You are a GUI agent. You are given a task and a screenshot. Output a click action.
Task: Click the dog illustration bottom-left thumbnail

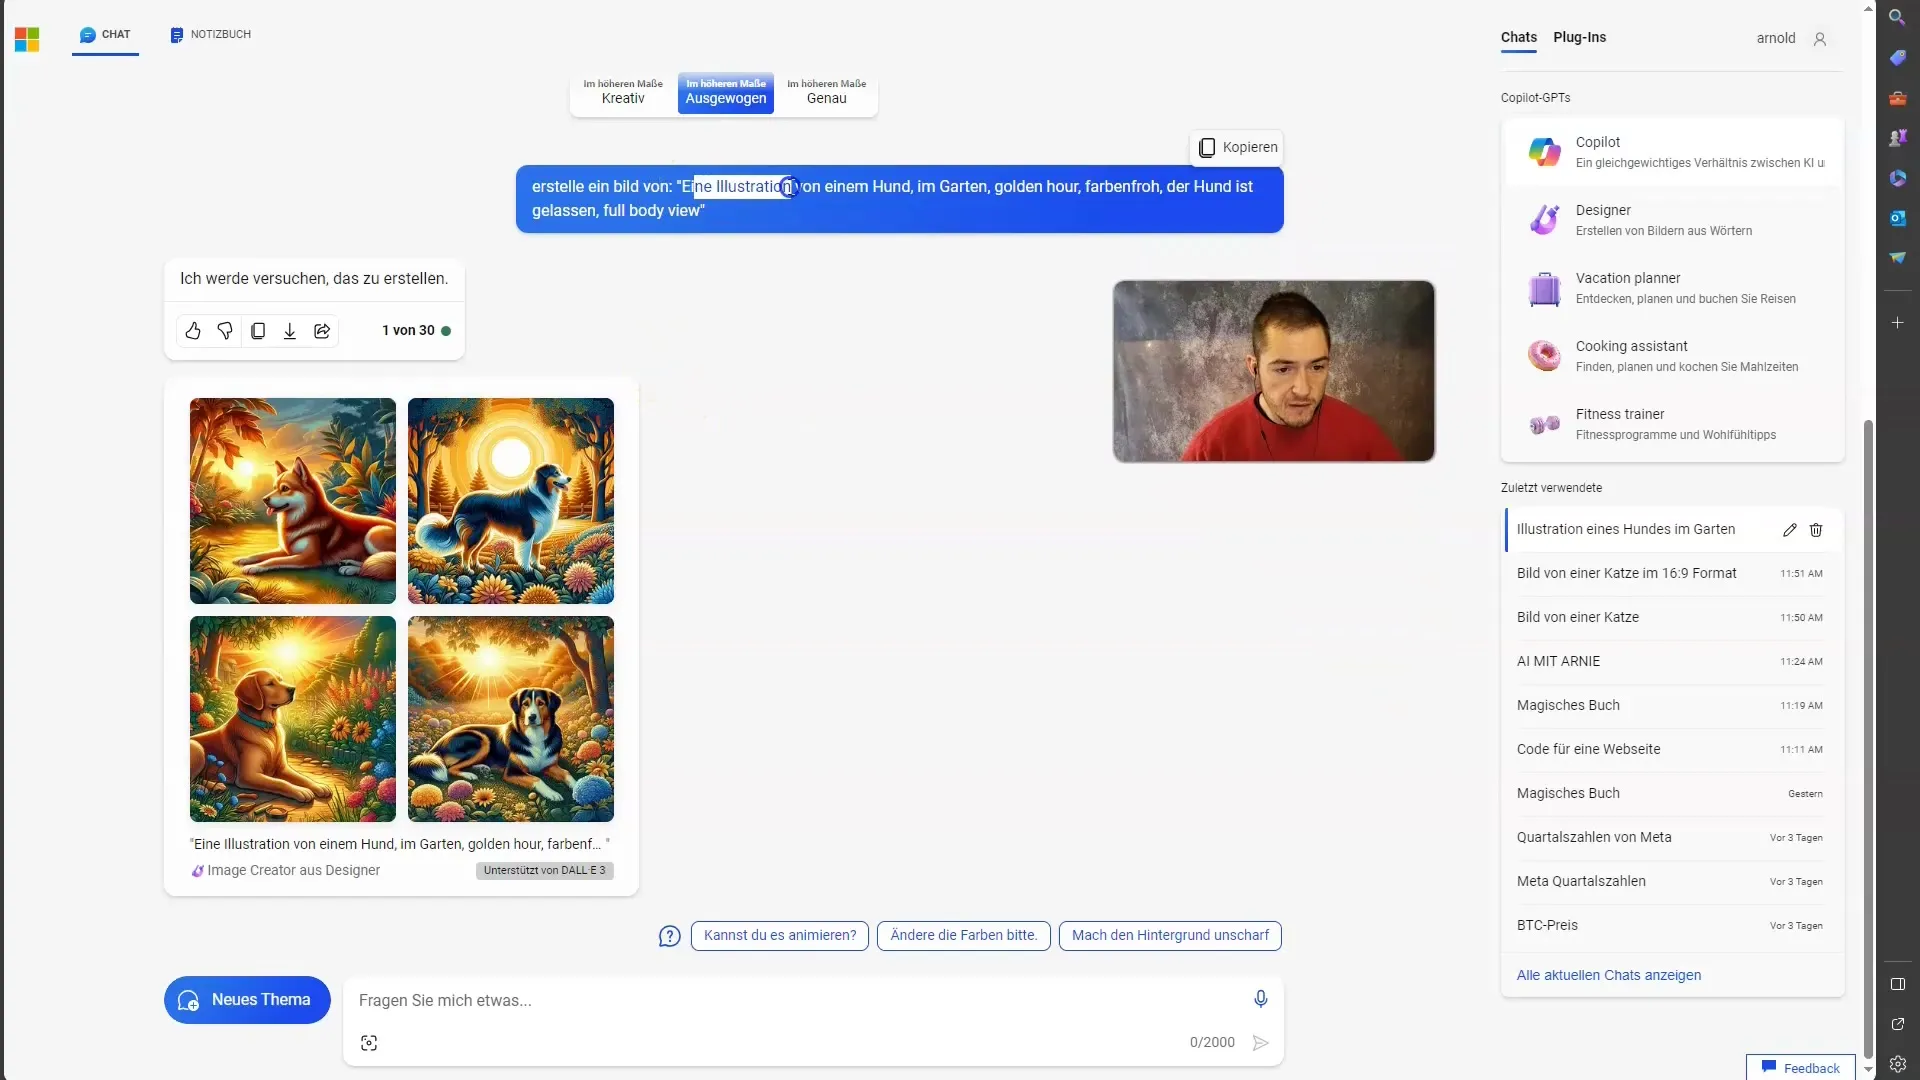(x=291, y=717)
